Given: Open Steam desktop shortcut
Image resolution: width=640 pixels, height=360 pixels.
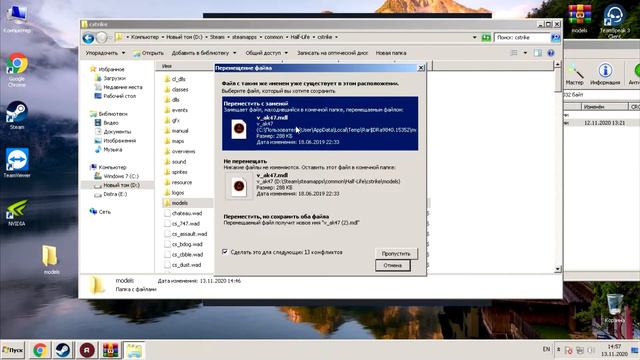Looking at the screenshot, I should (17, 115).
